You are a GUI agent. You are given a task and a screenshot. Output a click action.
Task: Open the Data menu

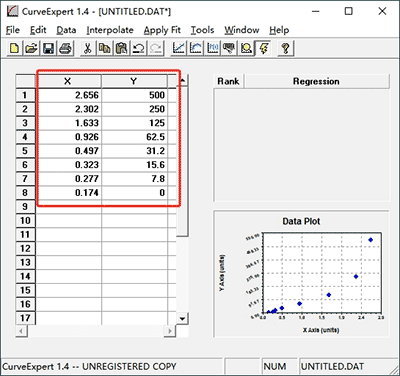pos(66,30)
